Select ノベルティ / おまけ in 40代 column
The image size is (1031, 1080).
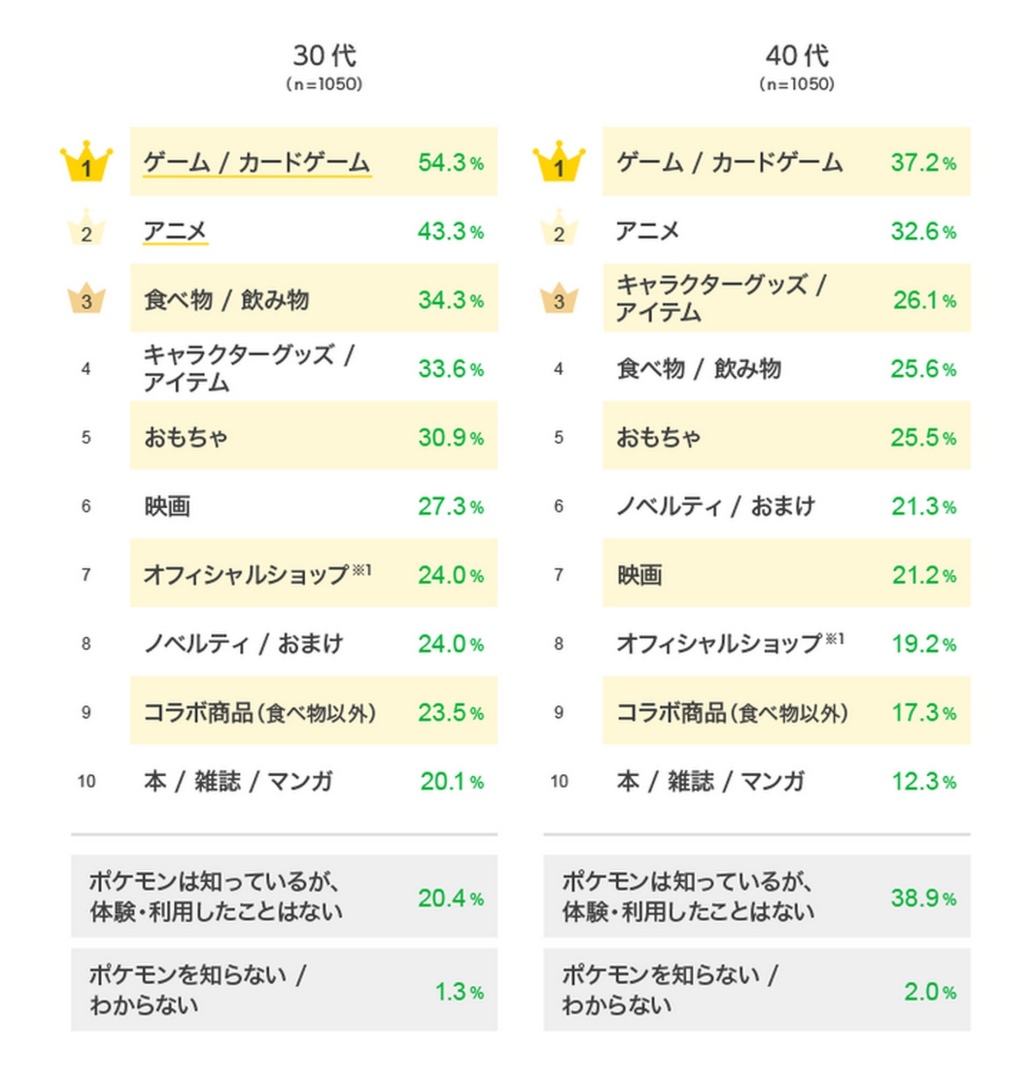[715, 507]
